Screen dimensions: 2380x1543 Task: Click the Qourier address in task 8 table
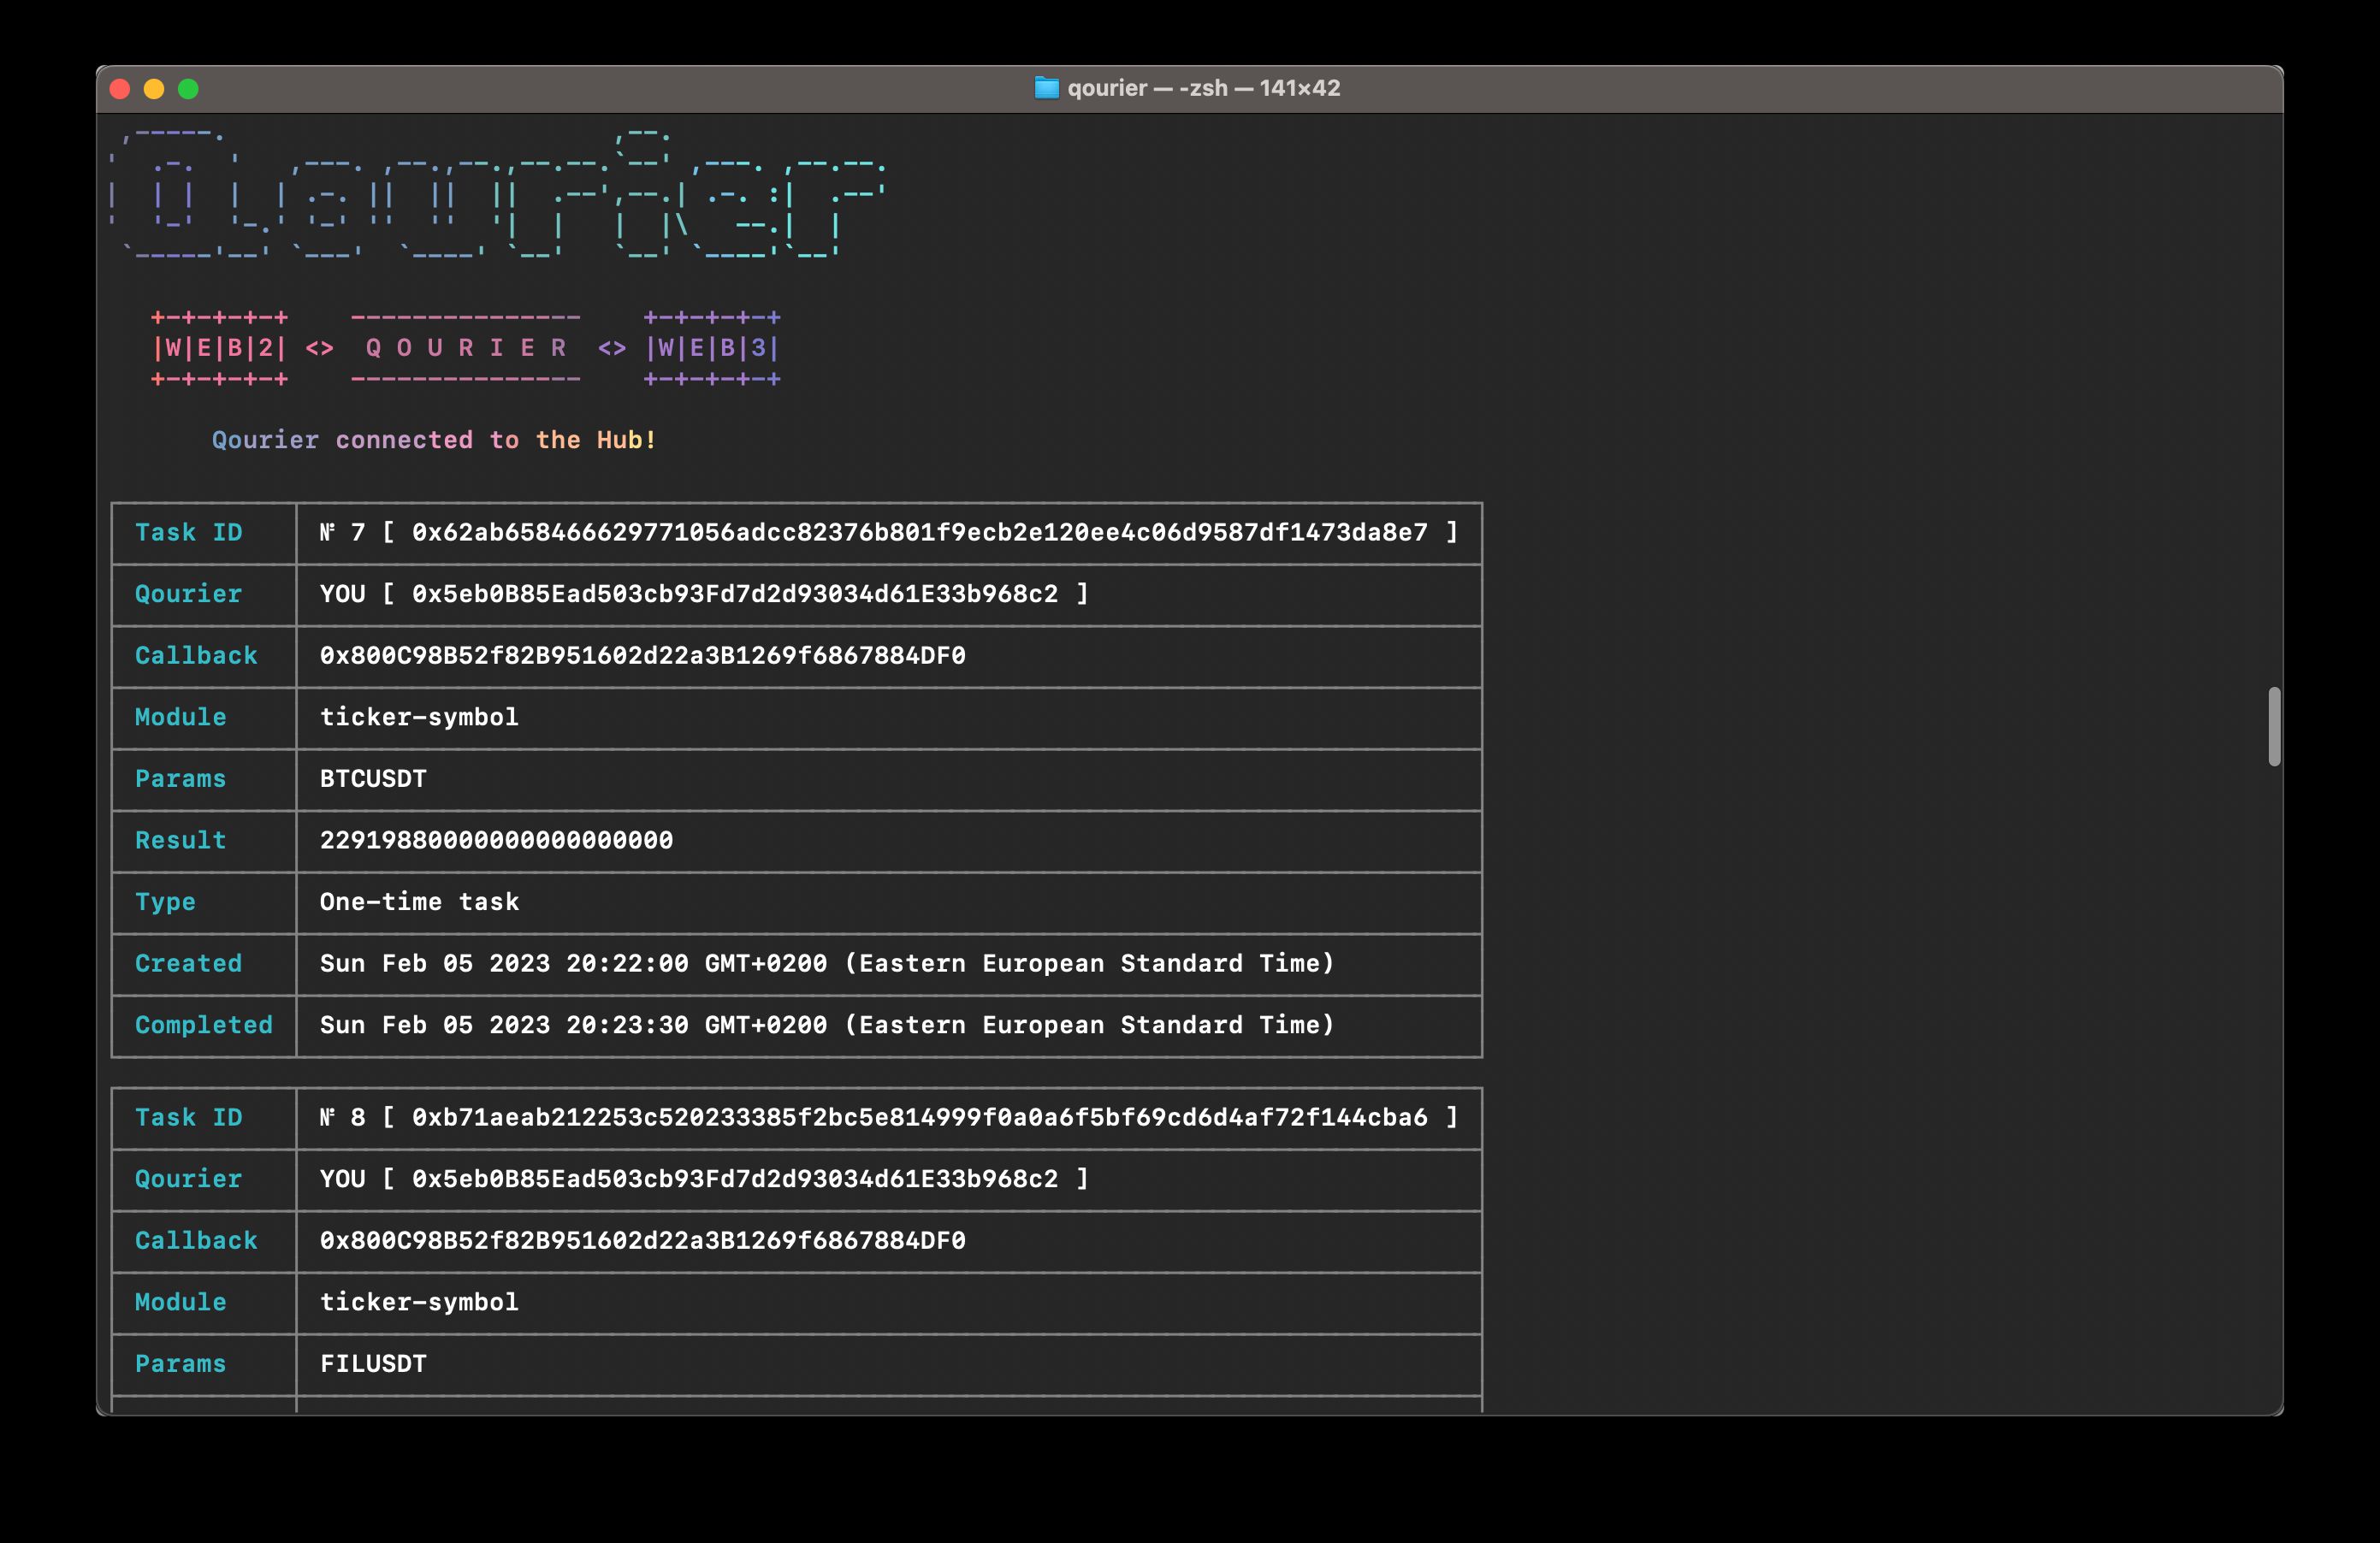(735, 1179)
